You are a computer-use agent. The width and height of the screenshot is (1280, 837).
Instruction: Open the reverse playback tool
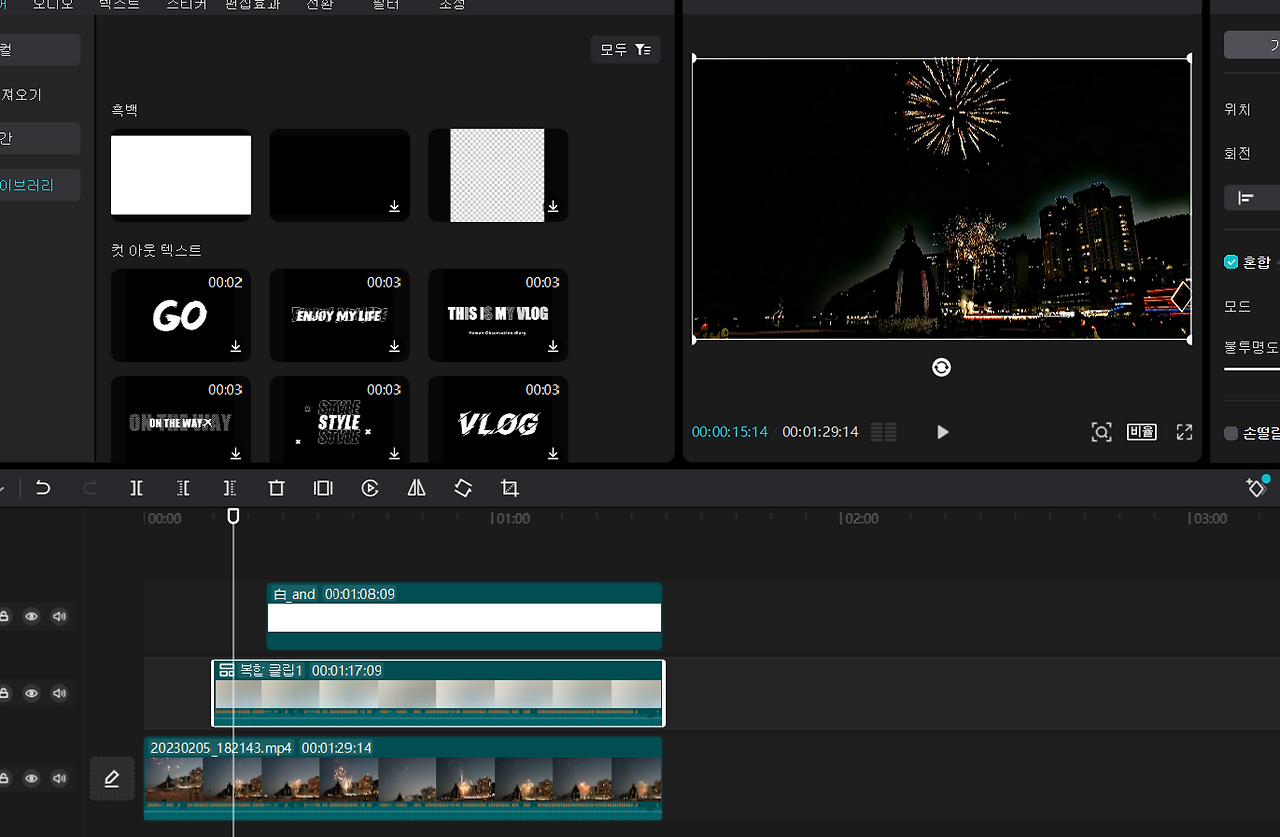pyautogui.click(x=370, y=488)
